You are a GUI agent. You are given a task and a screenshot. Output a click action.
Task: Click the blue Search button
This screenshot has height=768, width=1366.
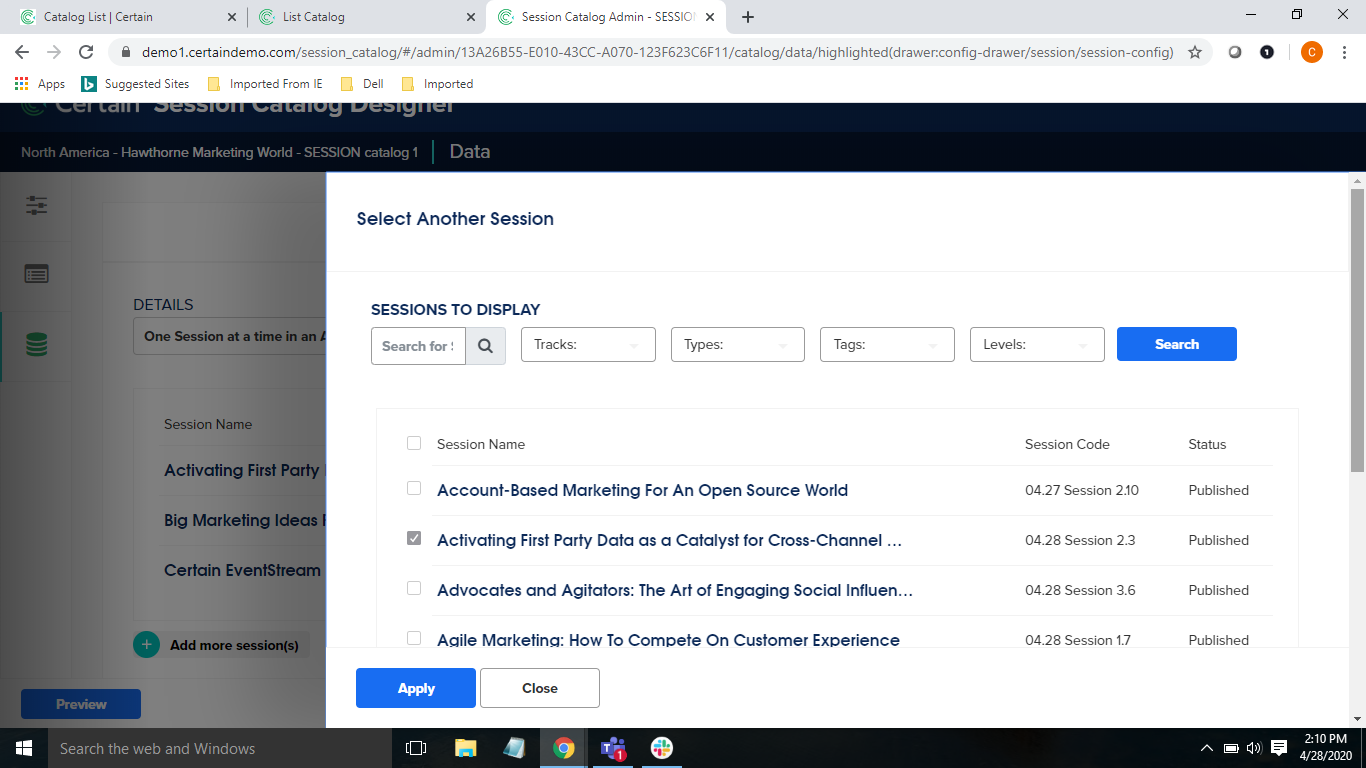tap(1177, 344)
